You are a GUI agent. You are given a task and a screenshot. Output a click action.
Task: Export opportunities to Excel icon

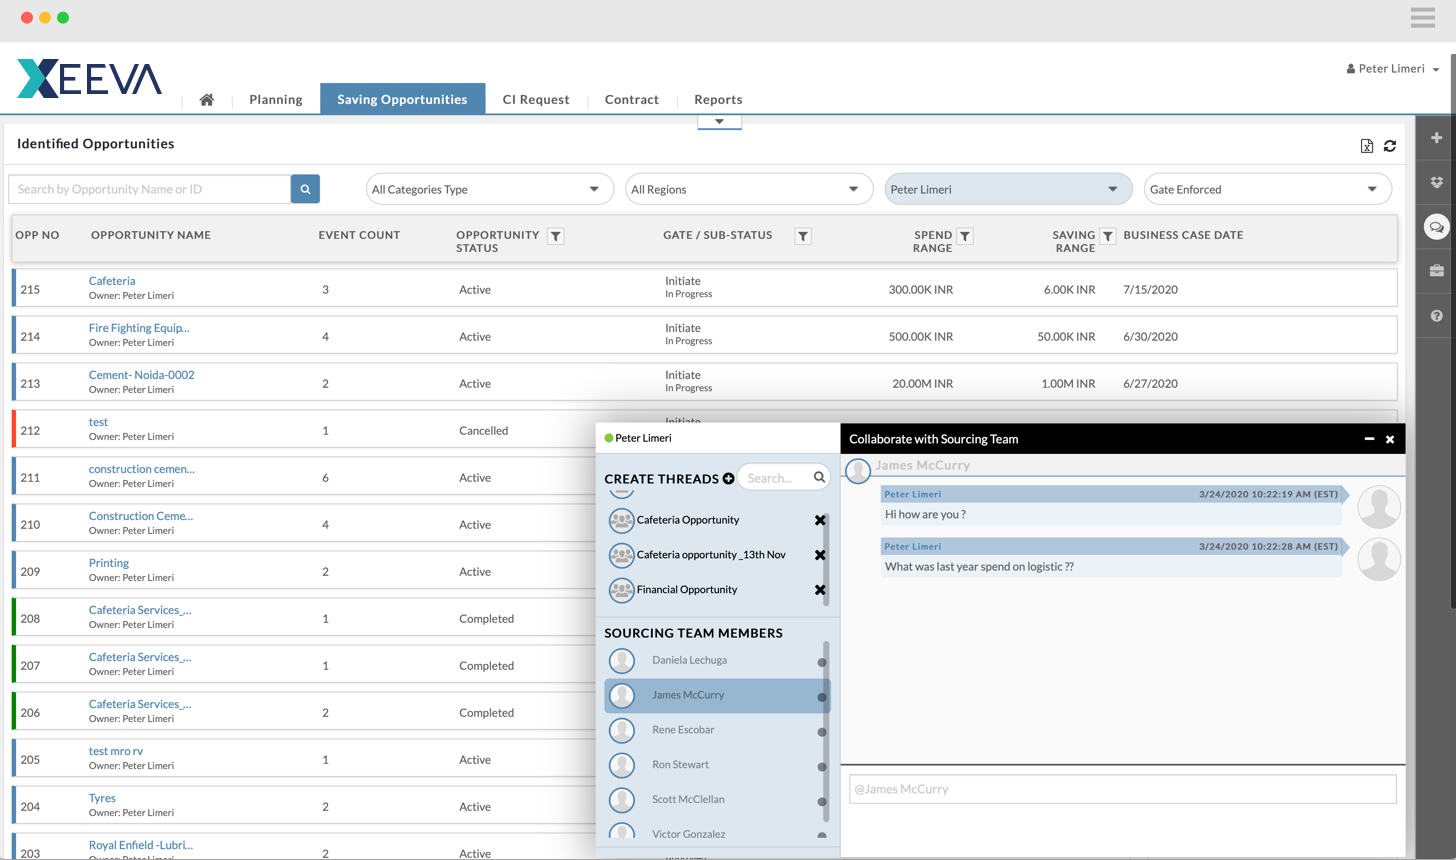(x=1367, y=146)
